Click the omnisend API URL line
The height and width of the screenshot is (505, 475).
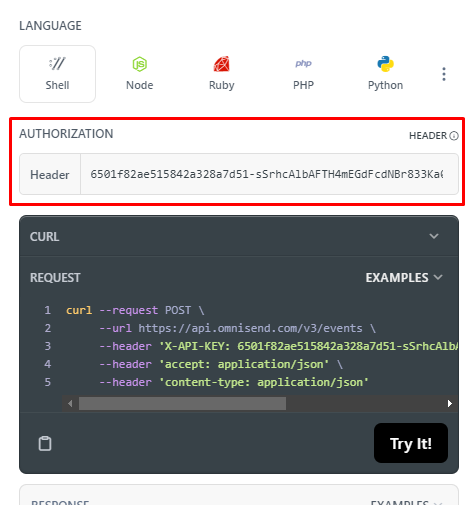(237, 328)
